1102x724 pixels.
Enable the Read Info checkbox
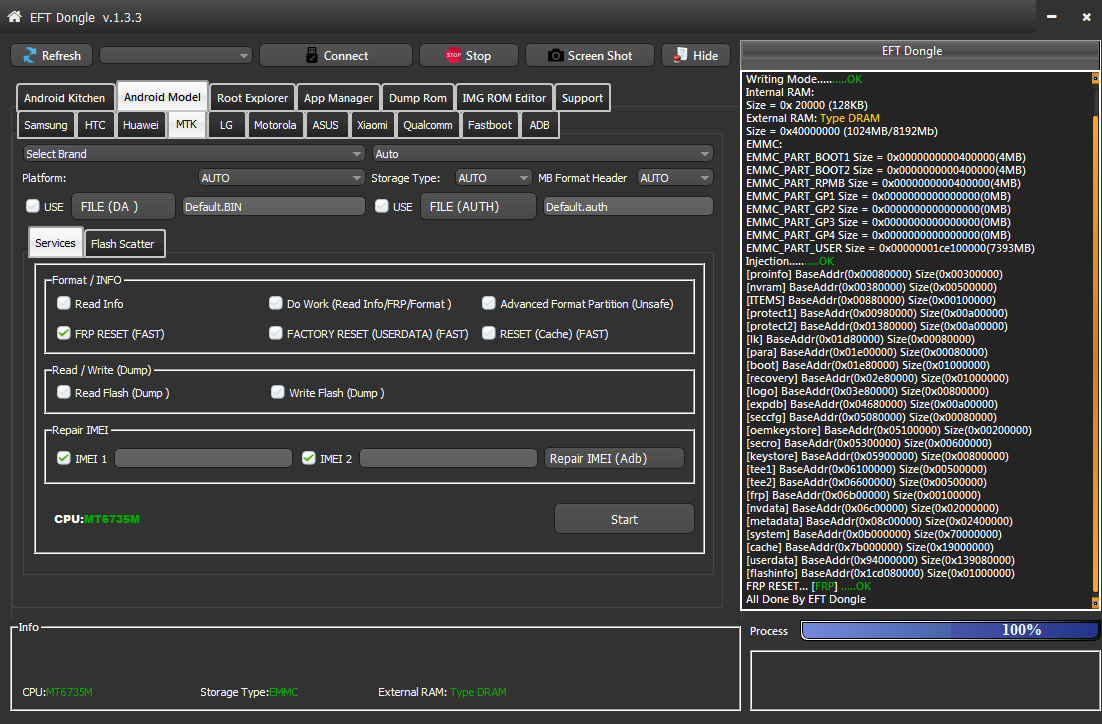coord(64,303)
